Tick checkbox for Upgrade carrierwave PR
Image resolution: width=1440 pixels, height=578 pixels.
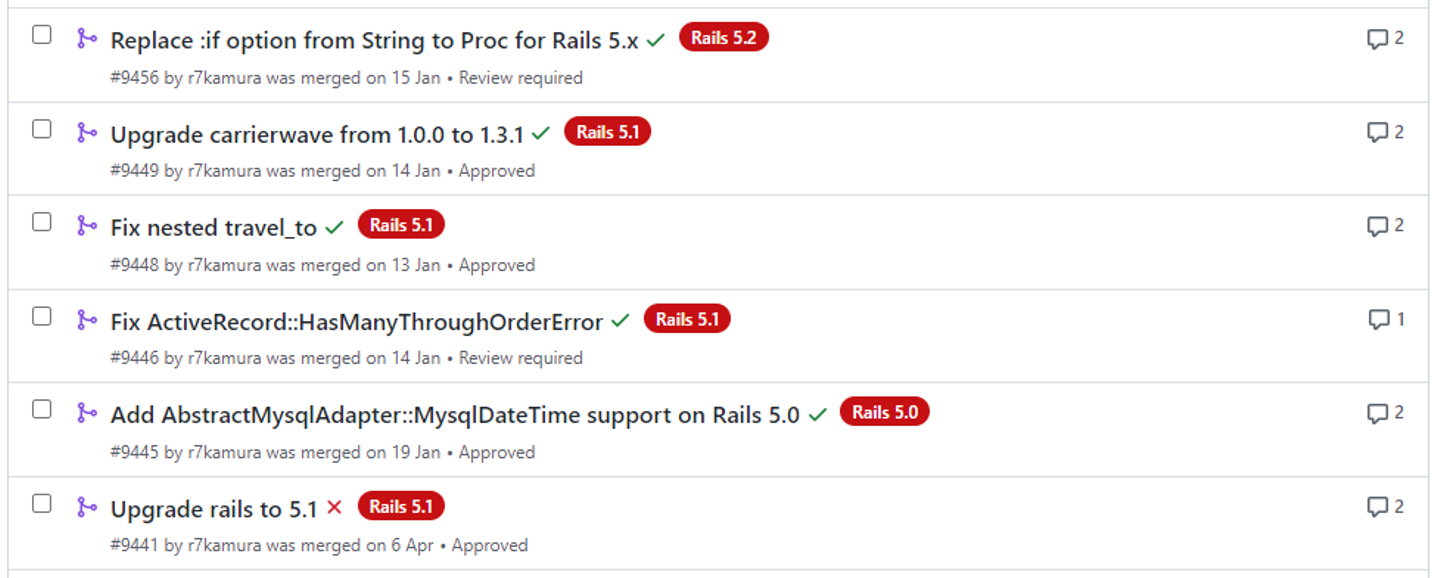[x=42, y=129]
